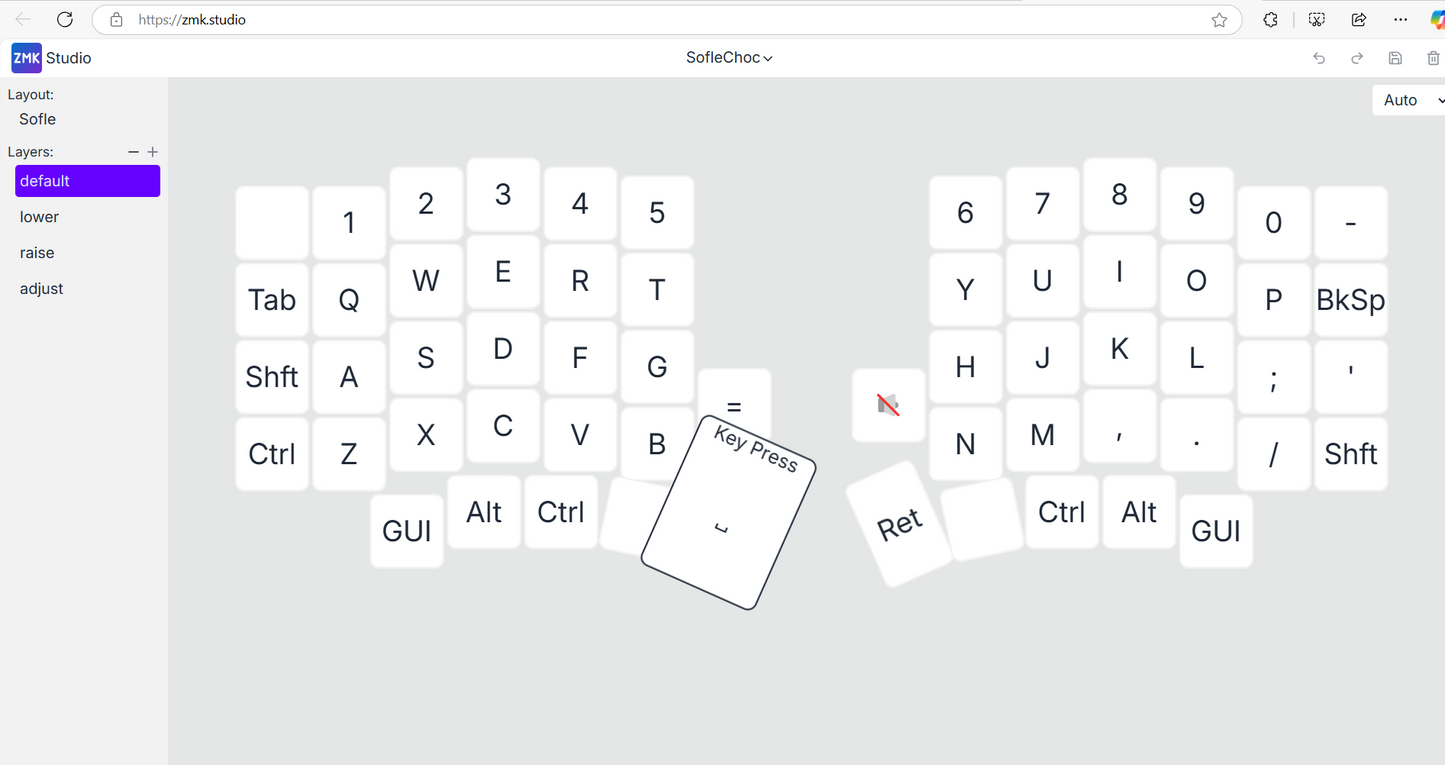Switch to the raise layer
Image resolution: width=1445 pixels, height=765 pixels.
37,253
